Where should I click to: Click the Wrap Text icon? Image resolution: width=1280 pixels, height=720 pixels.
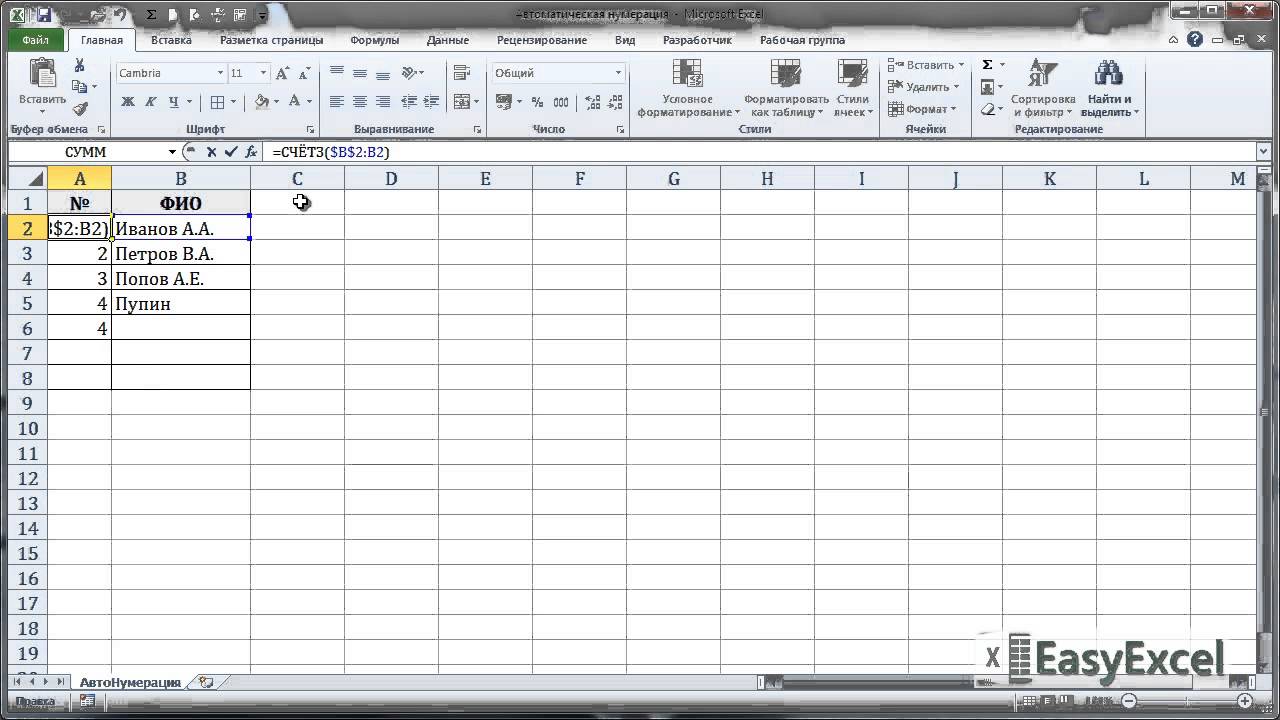[461, 73]
